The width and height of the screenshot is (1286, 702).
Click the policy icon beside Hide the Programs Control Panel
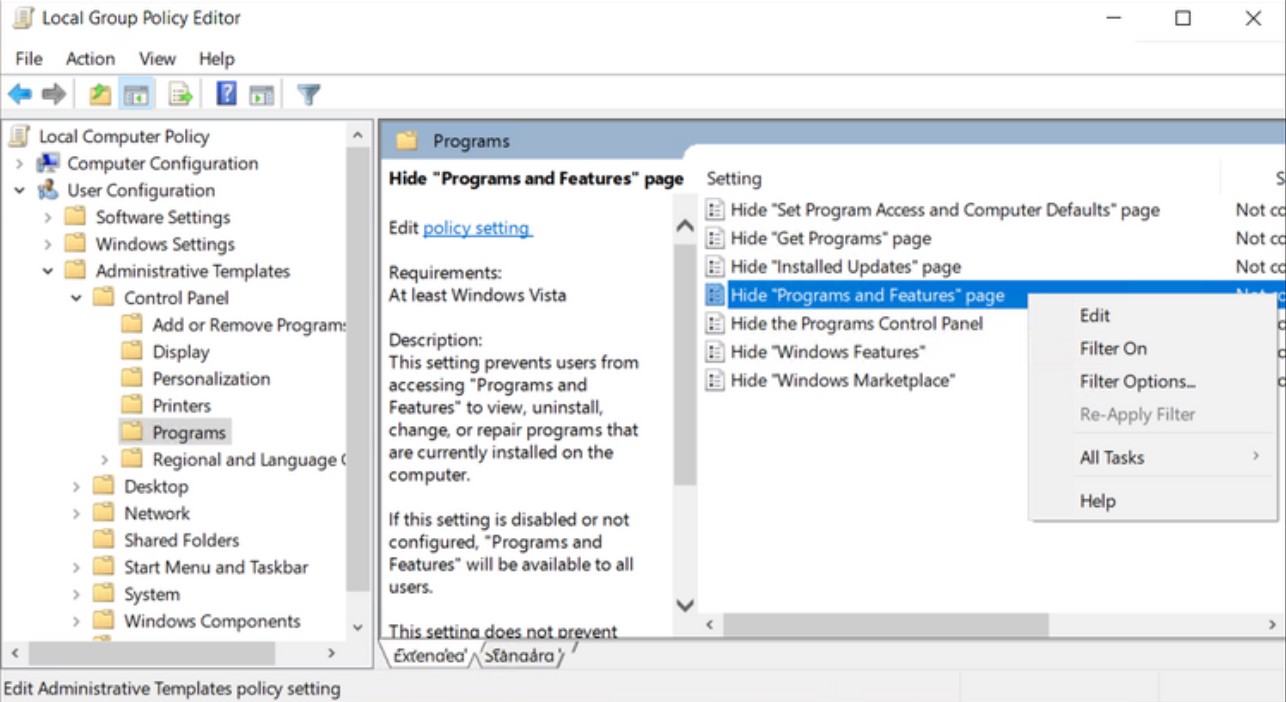click(714, 323)
